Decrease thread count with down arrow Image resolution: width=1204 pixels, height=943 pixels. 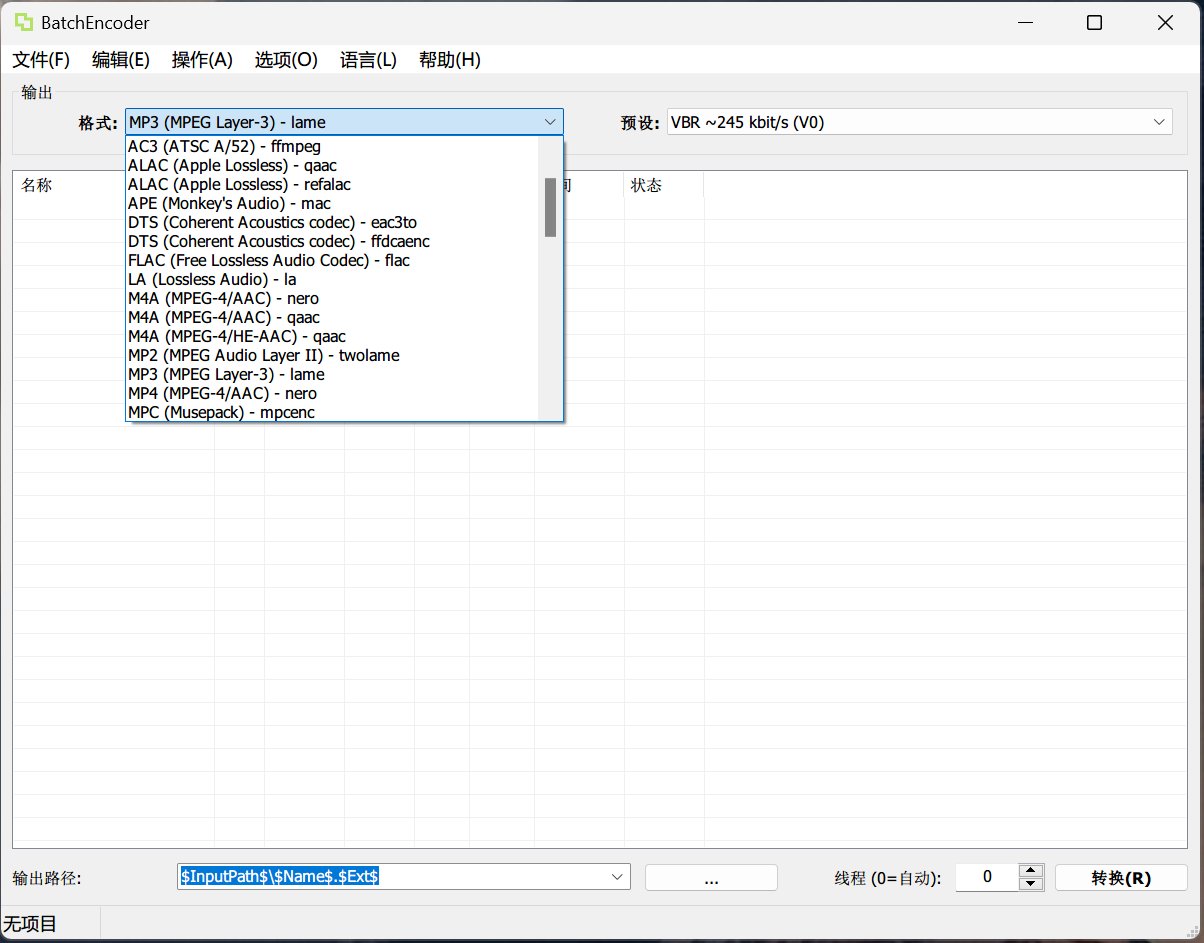pos(1031,884)
